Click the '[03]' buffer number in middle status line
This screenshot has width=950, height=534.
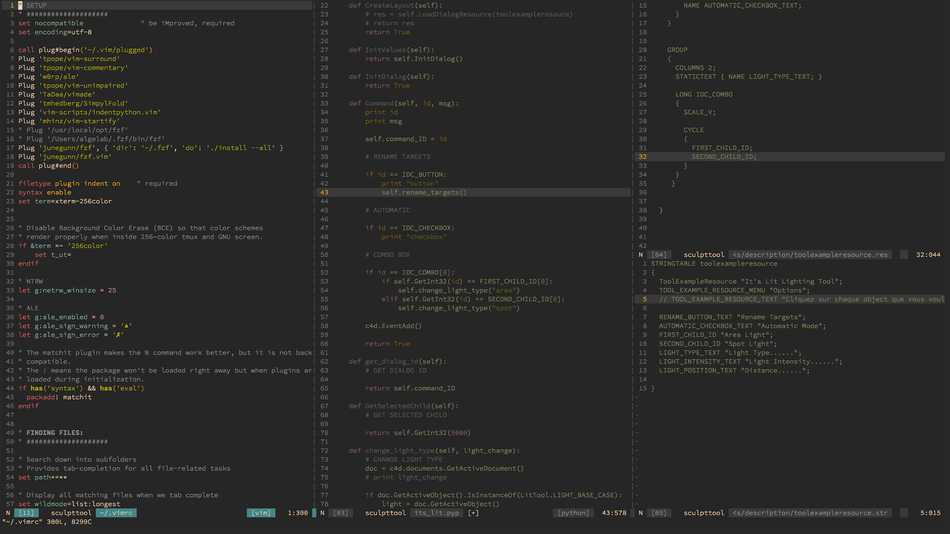(x=341, y=513)
